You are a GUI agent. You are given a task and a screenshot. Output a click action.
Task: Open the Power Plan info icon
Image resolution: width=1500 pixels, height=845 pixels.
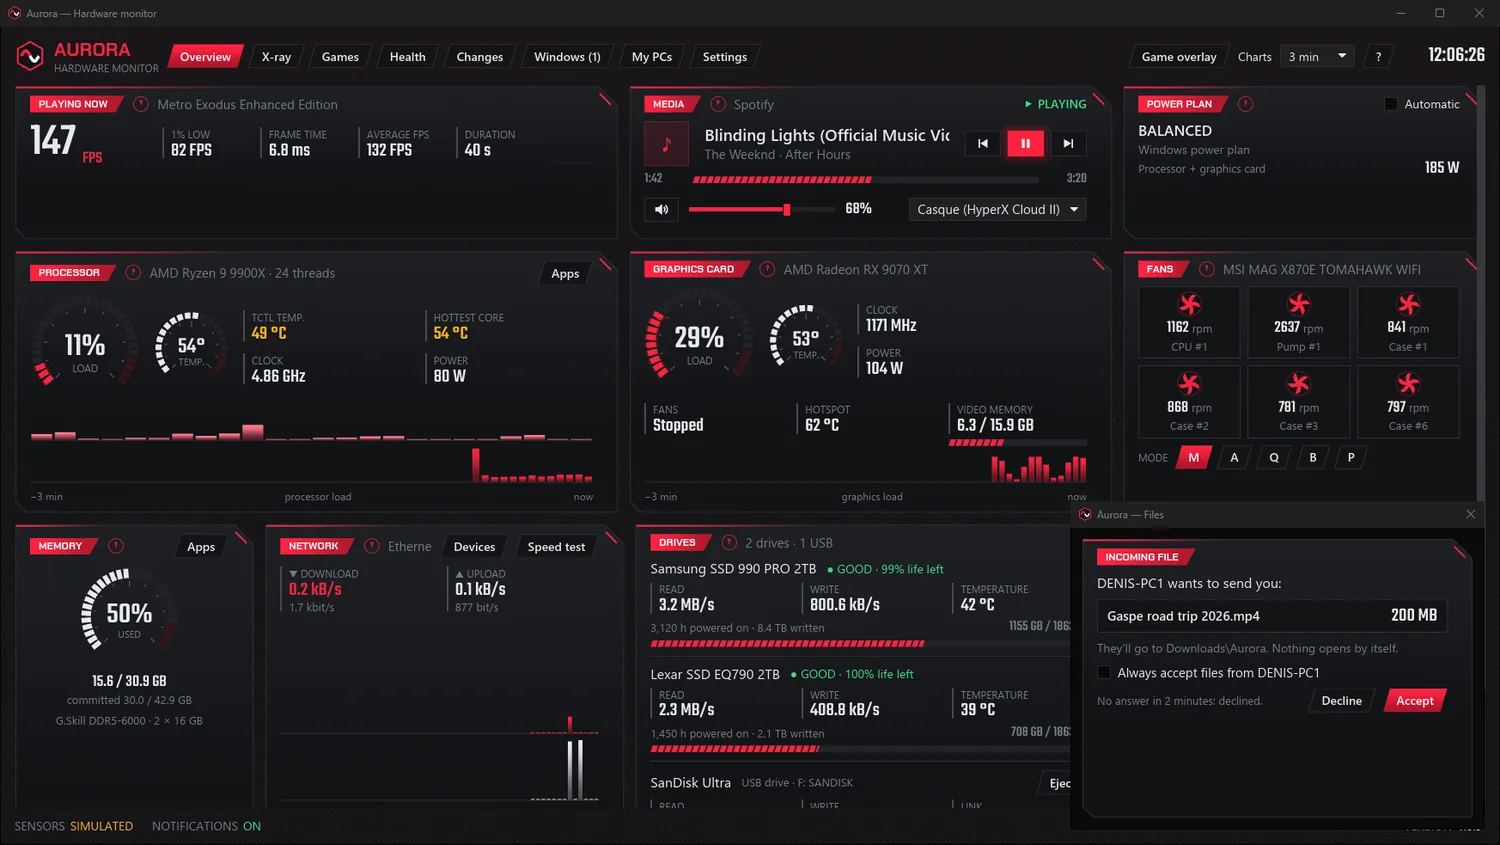click(x=1246, y=104)
